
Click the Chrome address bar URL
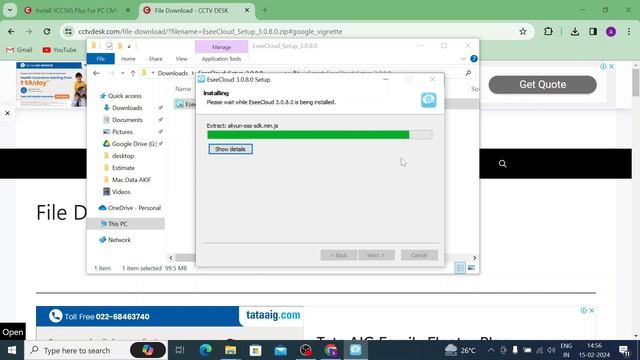point(210,31)
